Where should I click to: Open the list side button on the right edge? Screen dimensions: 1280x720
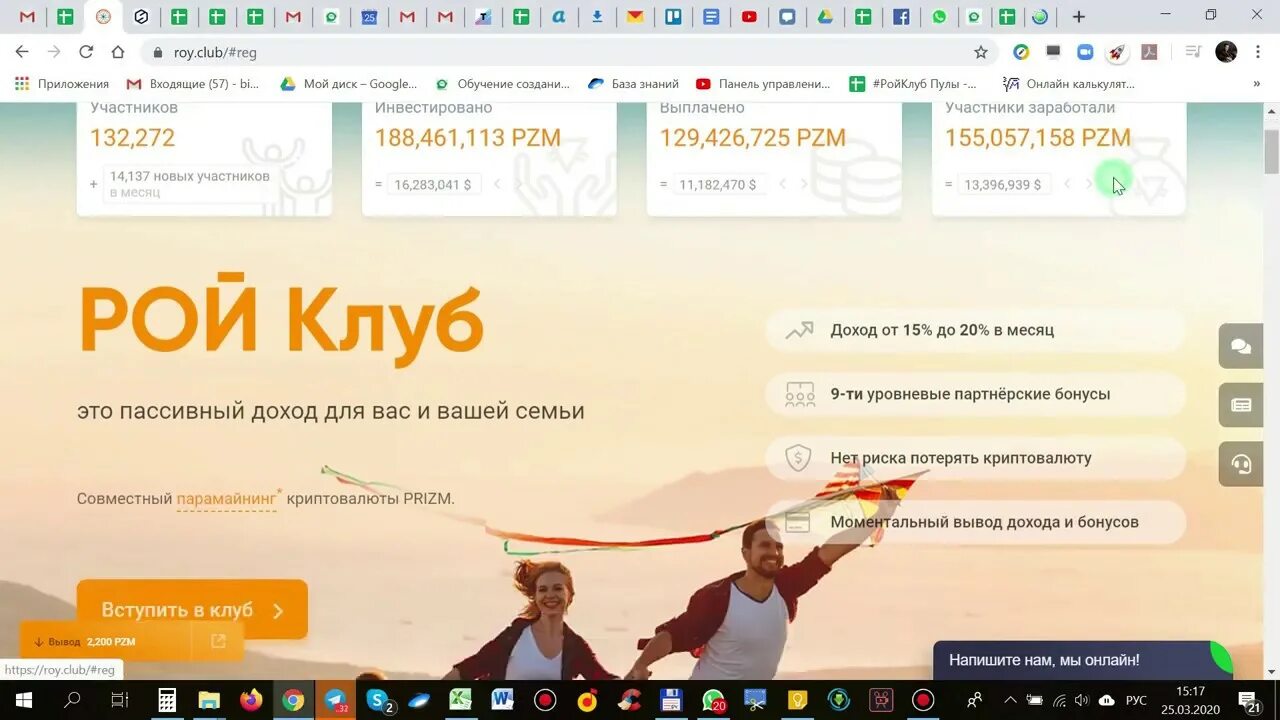[1241, 405]
